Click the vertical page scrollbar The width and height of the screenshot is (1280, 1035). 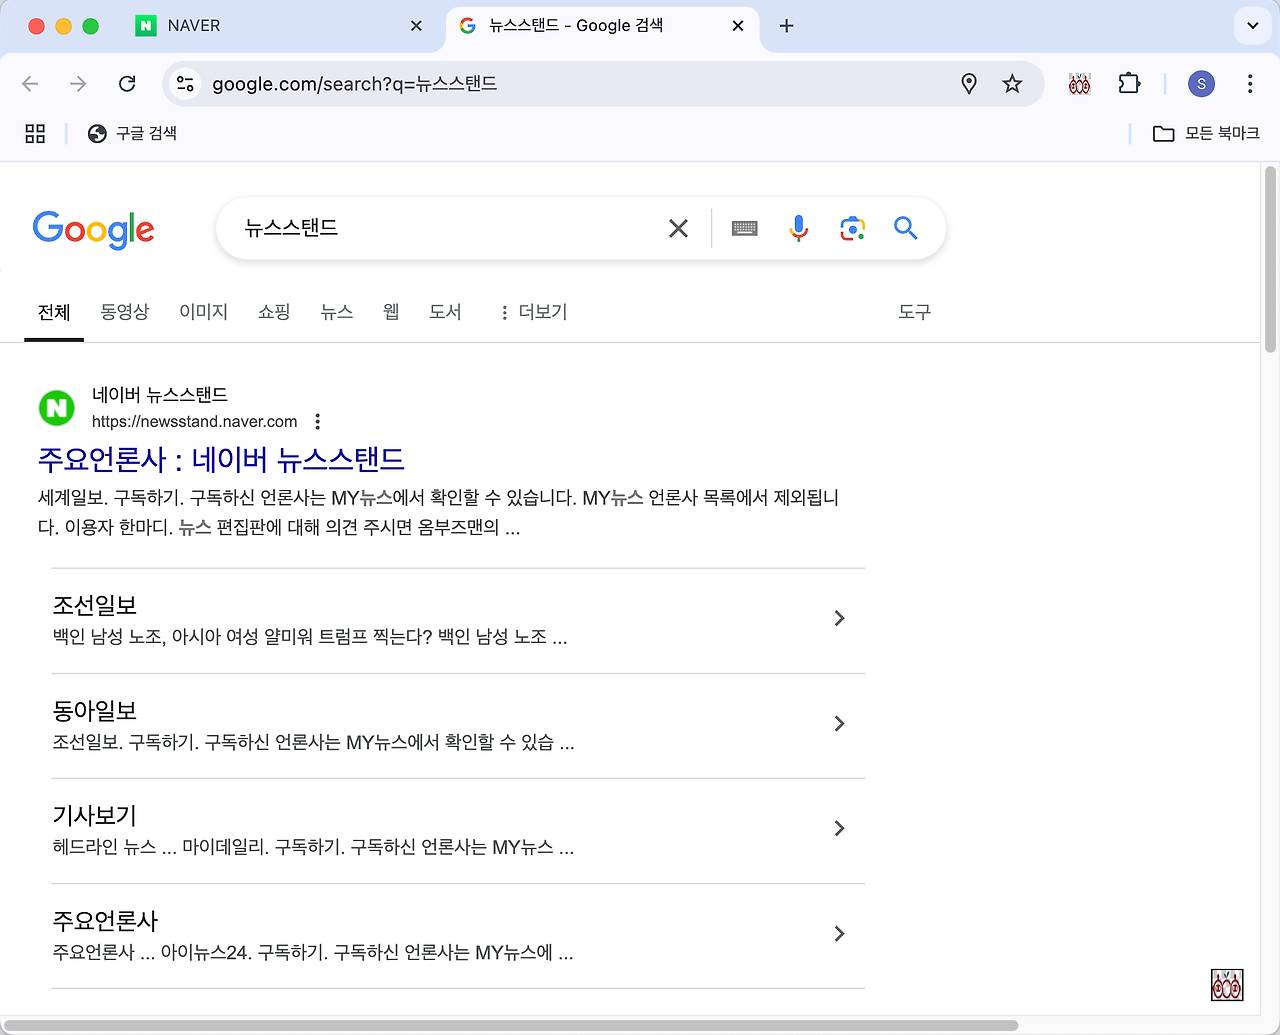tap(1270, 260)
